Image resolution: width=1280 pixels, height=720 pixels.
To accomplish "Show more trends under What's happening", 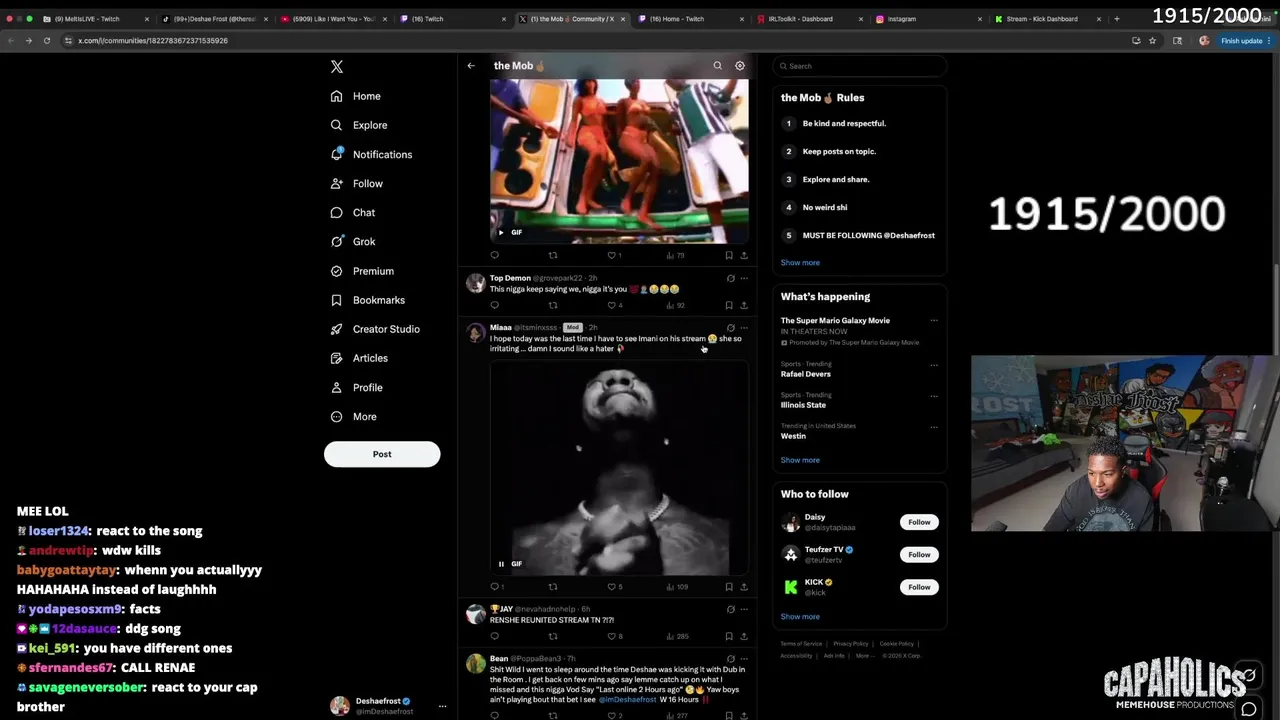I will pyautogui.click(x=800, y=460).
